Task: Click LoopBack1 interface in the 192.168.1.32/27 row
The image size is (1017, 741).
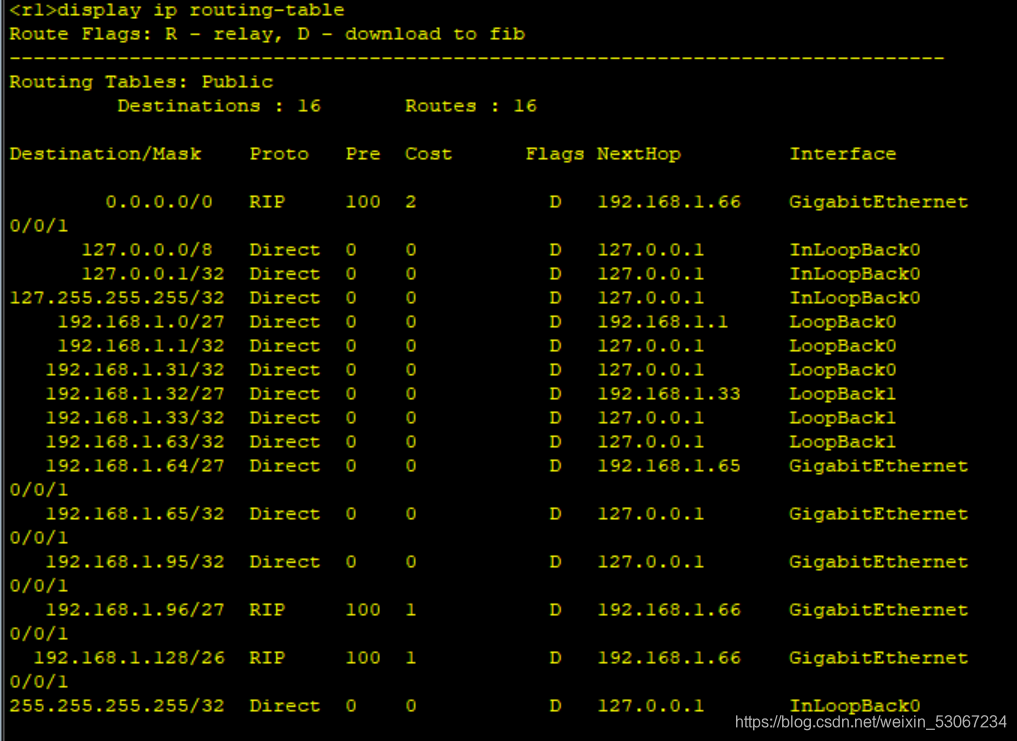Action: (843, 394)
